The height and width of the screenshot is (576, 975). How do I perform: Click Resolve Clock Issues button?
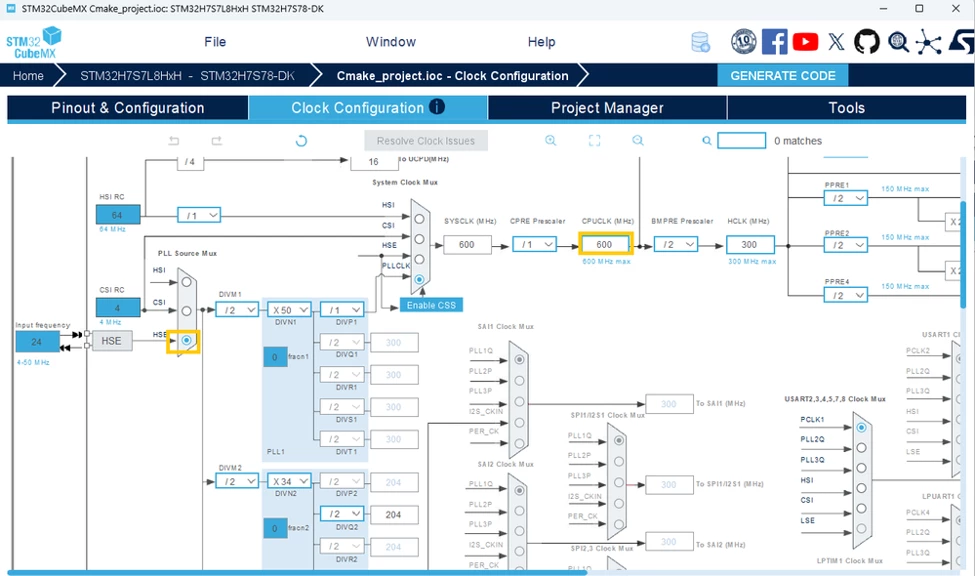click(426, 141)
